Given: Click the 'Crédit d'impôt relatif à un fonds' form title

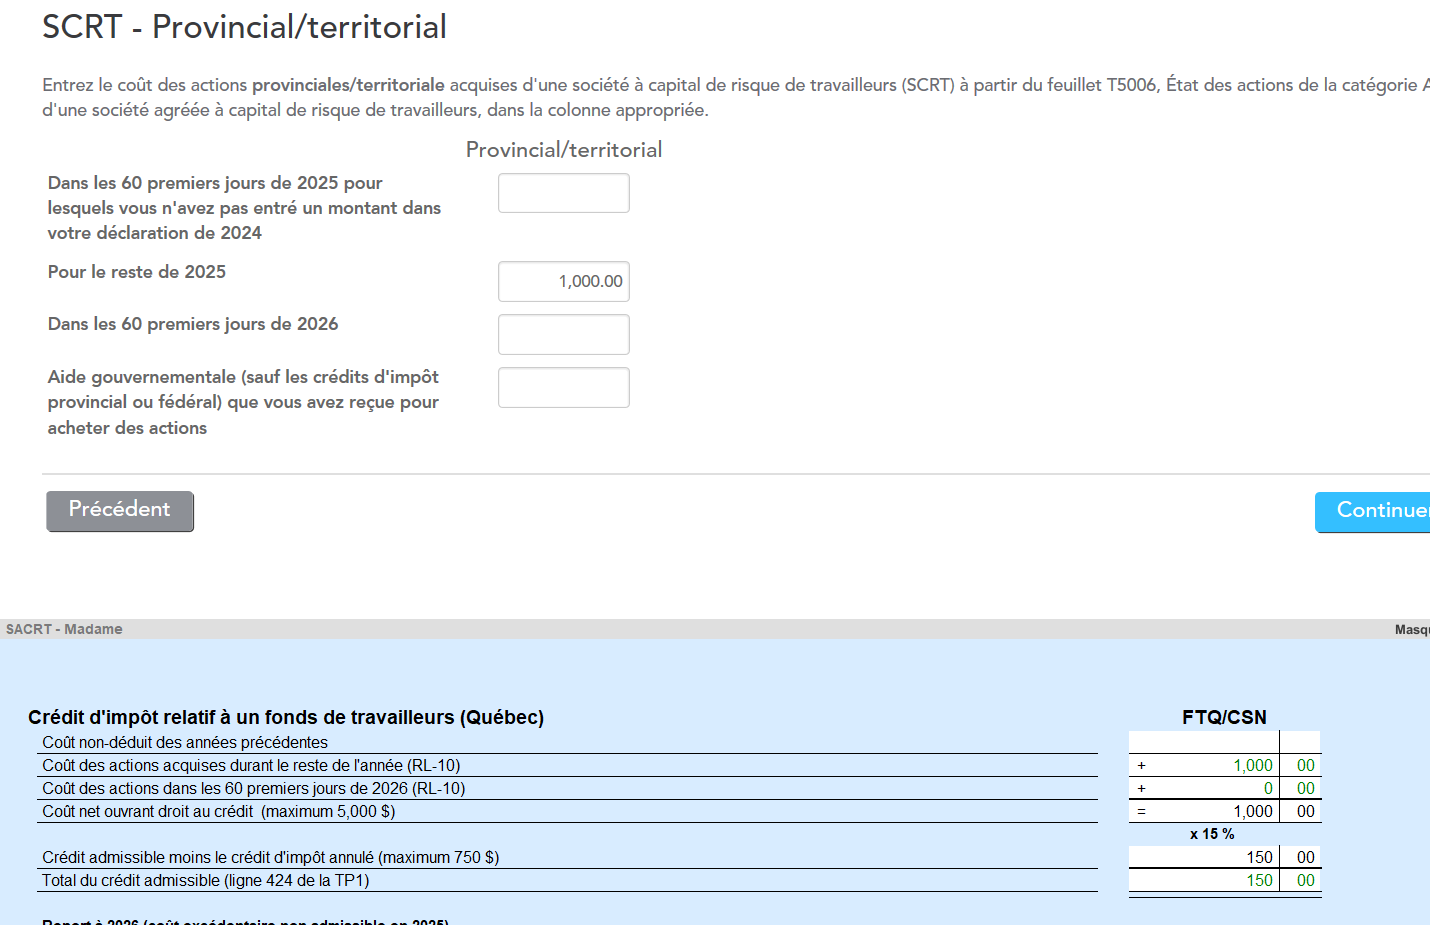Looking at the screenshot, I should click(x=286, y=718).
